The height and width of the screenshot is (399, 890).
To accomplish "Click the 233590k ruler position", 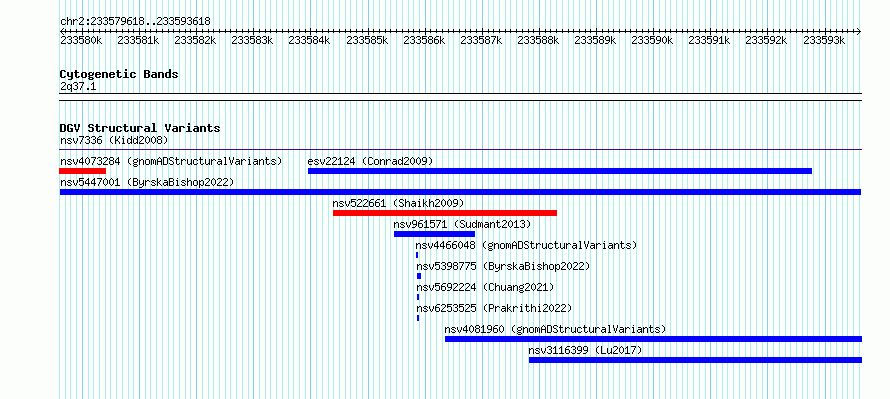I will 653,40.
